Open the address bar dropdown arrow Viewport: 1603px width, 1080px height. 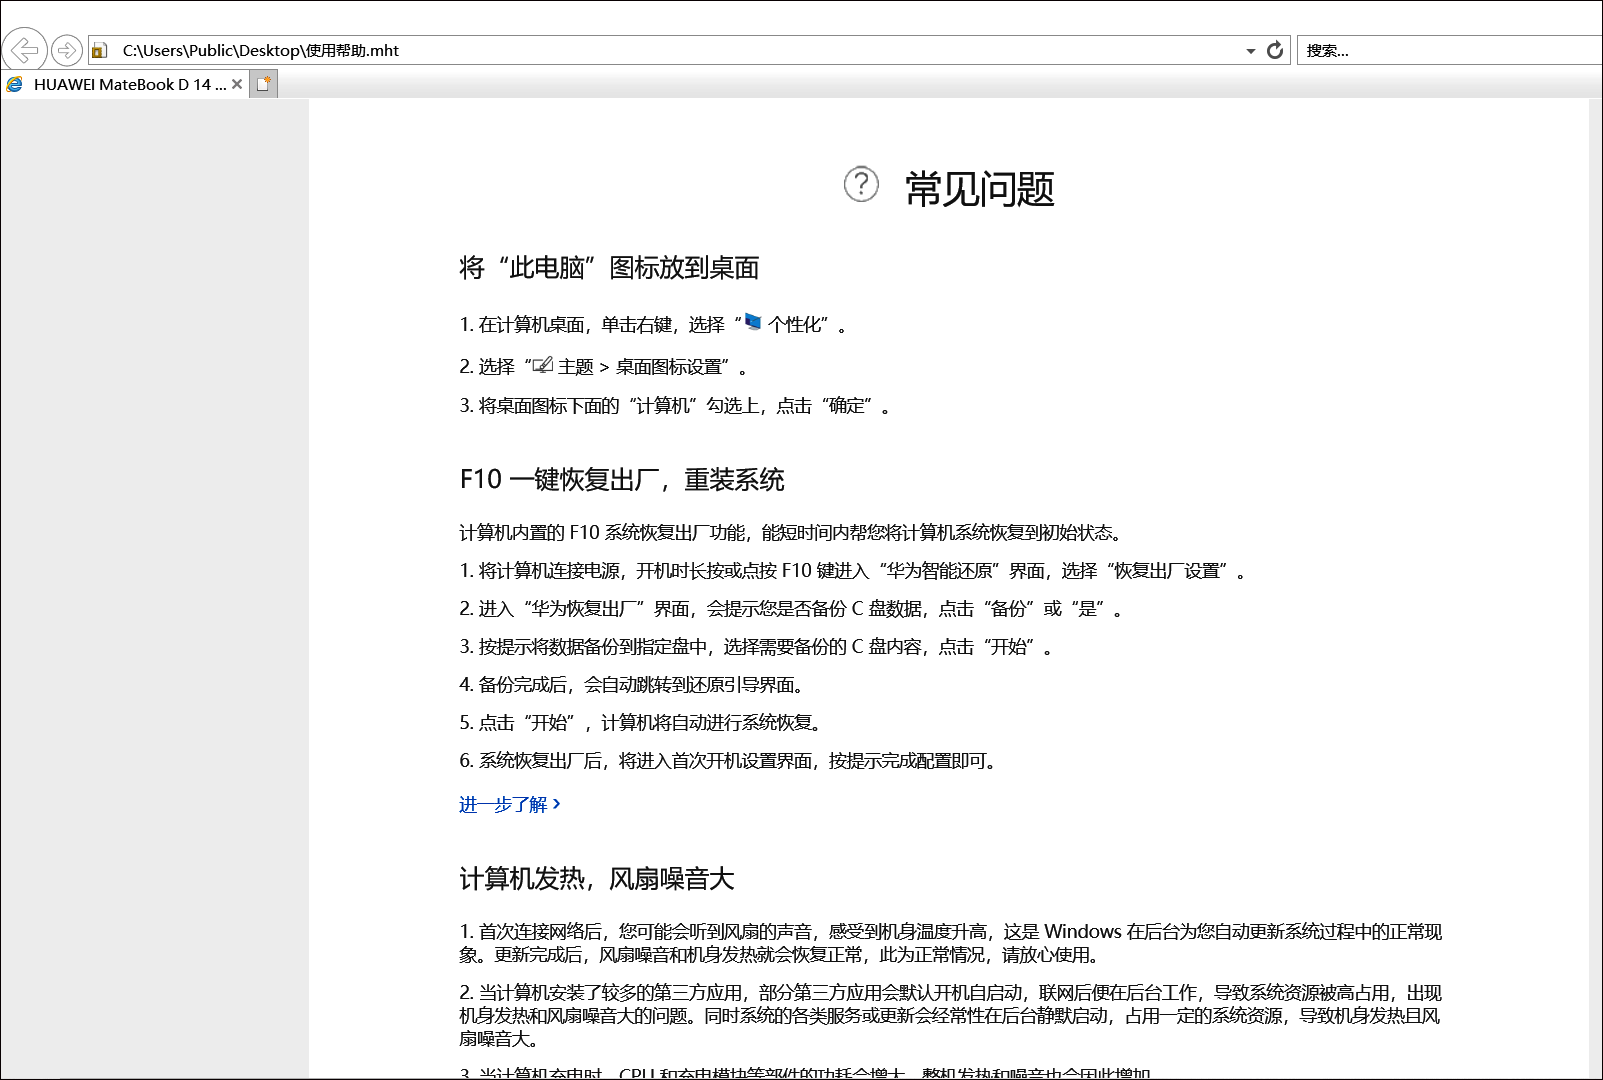coord(1250,51)
